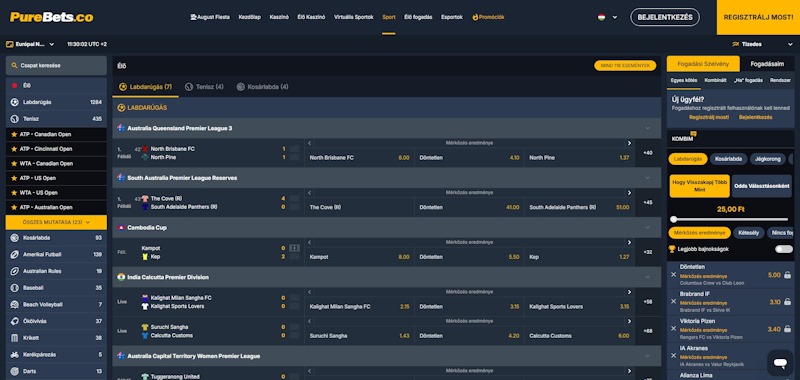Click the BEJELENTKEZÉS login button

(665, 17)
